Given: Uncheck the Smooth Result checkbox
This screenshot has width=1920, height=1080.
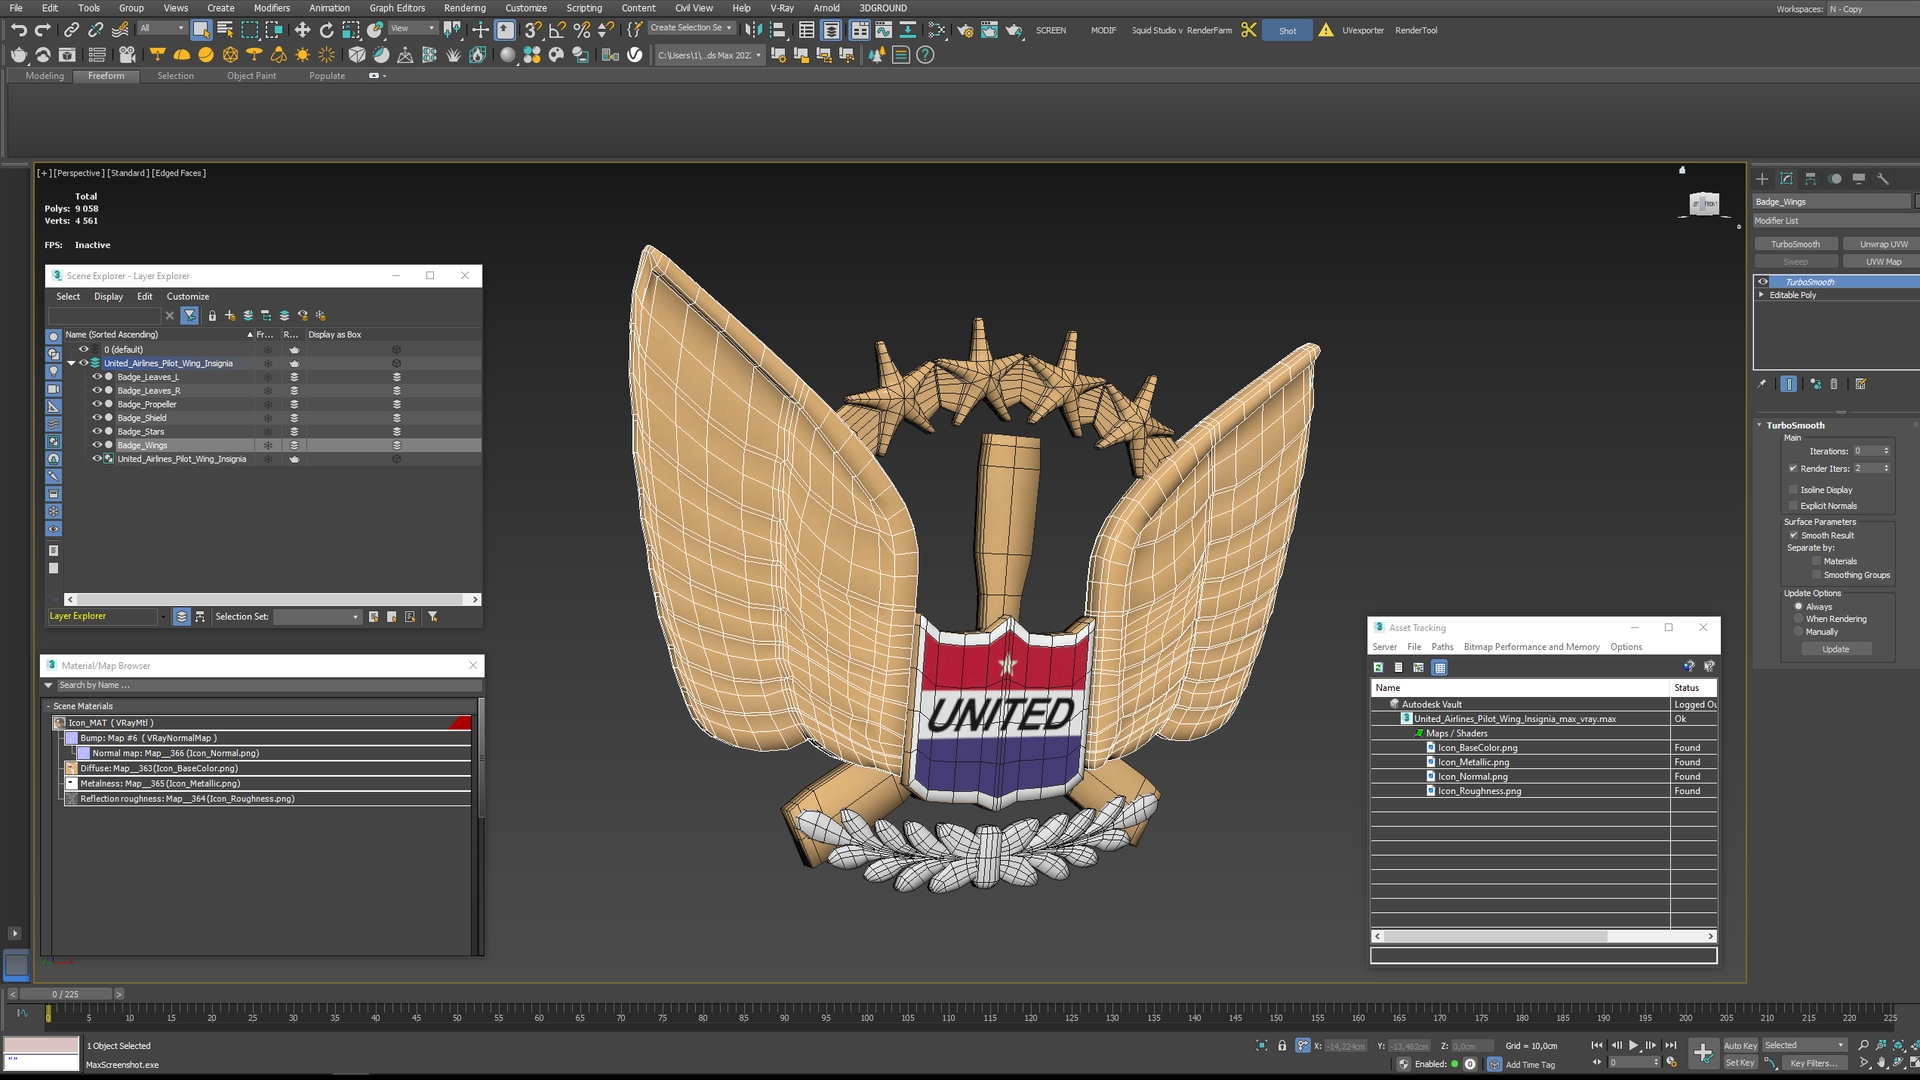Looking at the screenshot, I should coord(1794,535).
